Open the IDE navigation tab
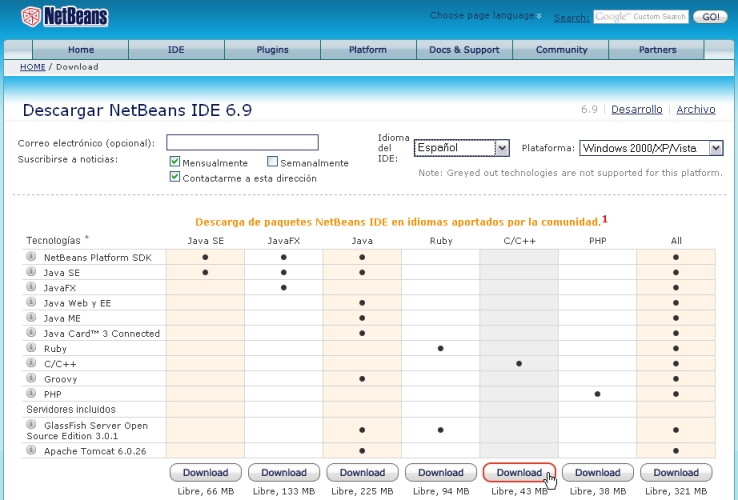The width and height of the screenshot is (738, 500). [176, 49]
